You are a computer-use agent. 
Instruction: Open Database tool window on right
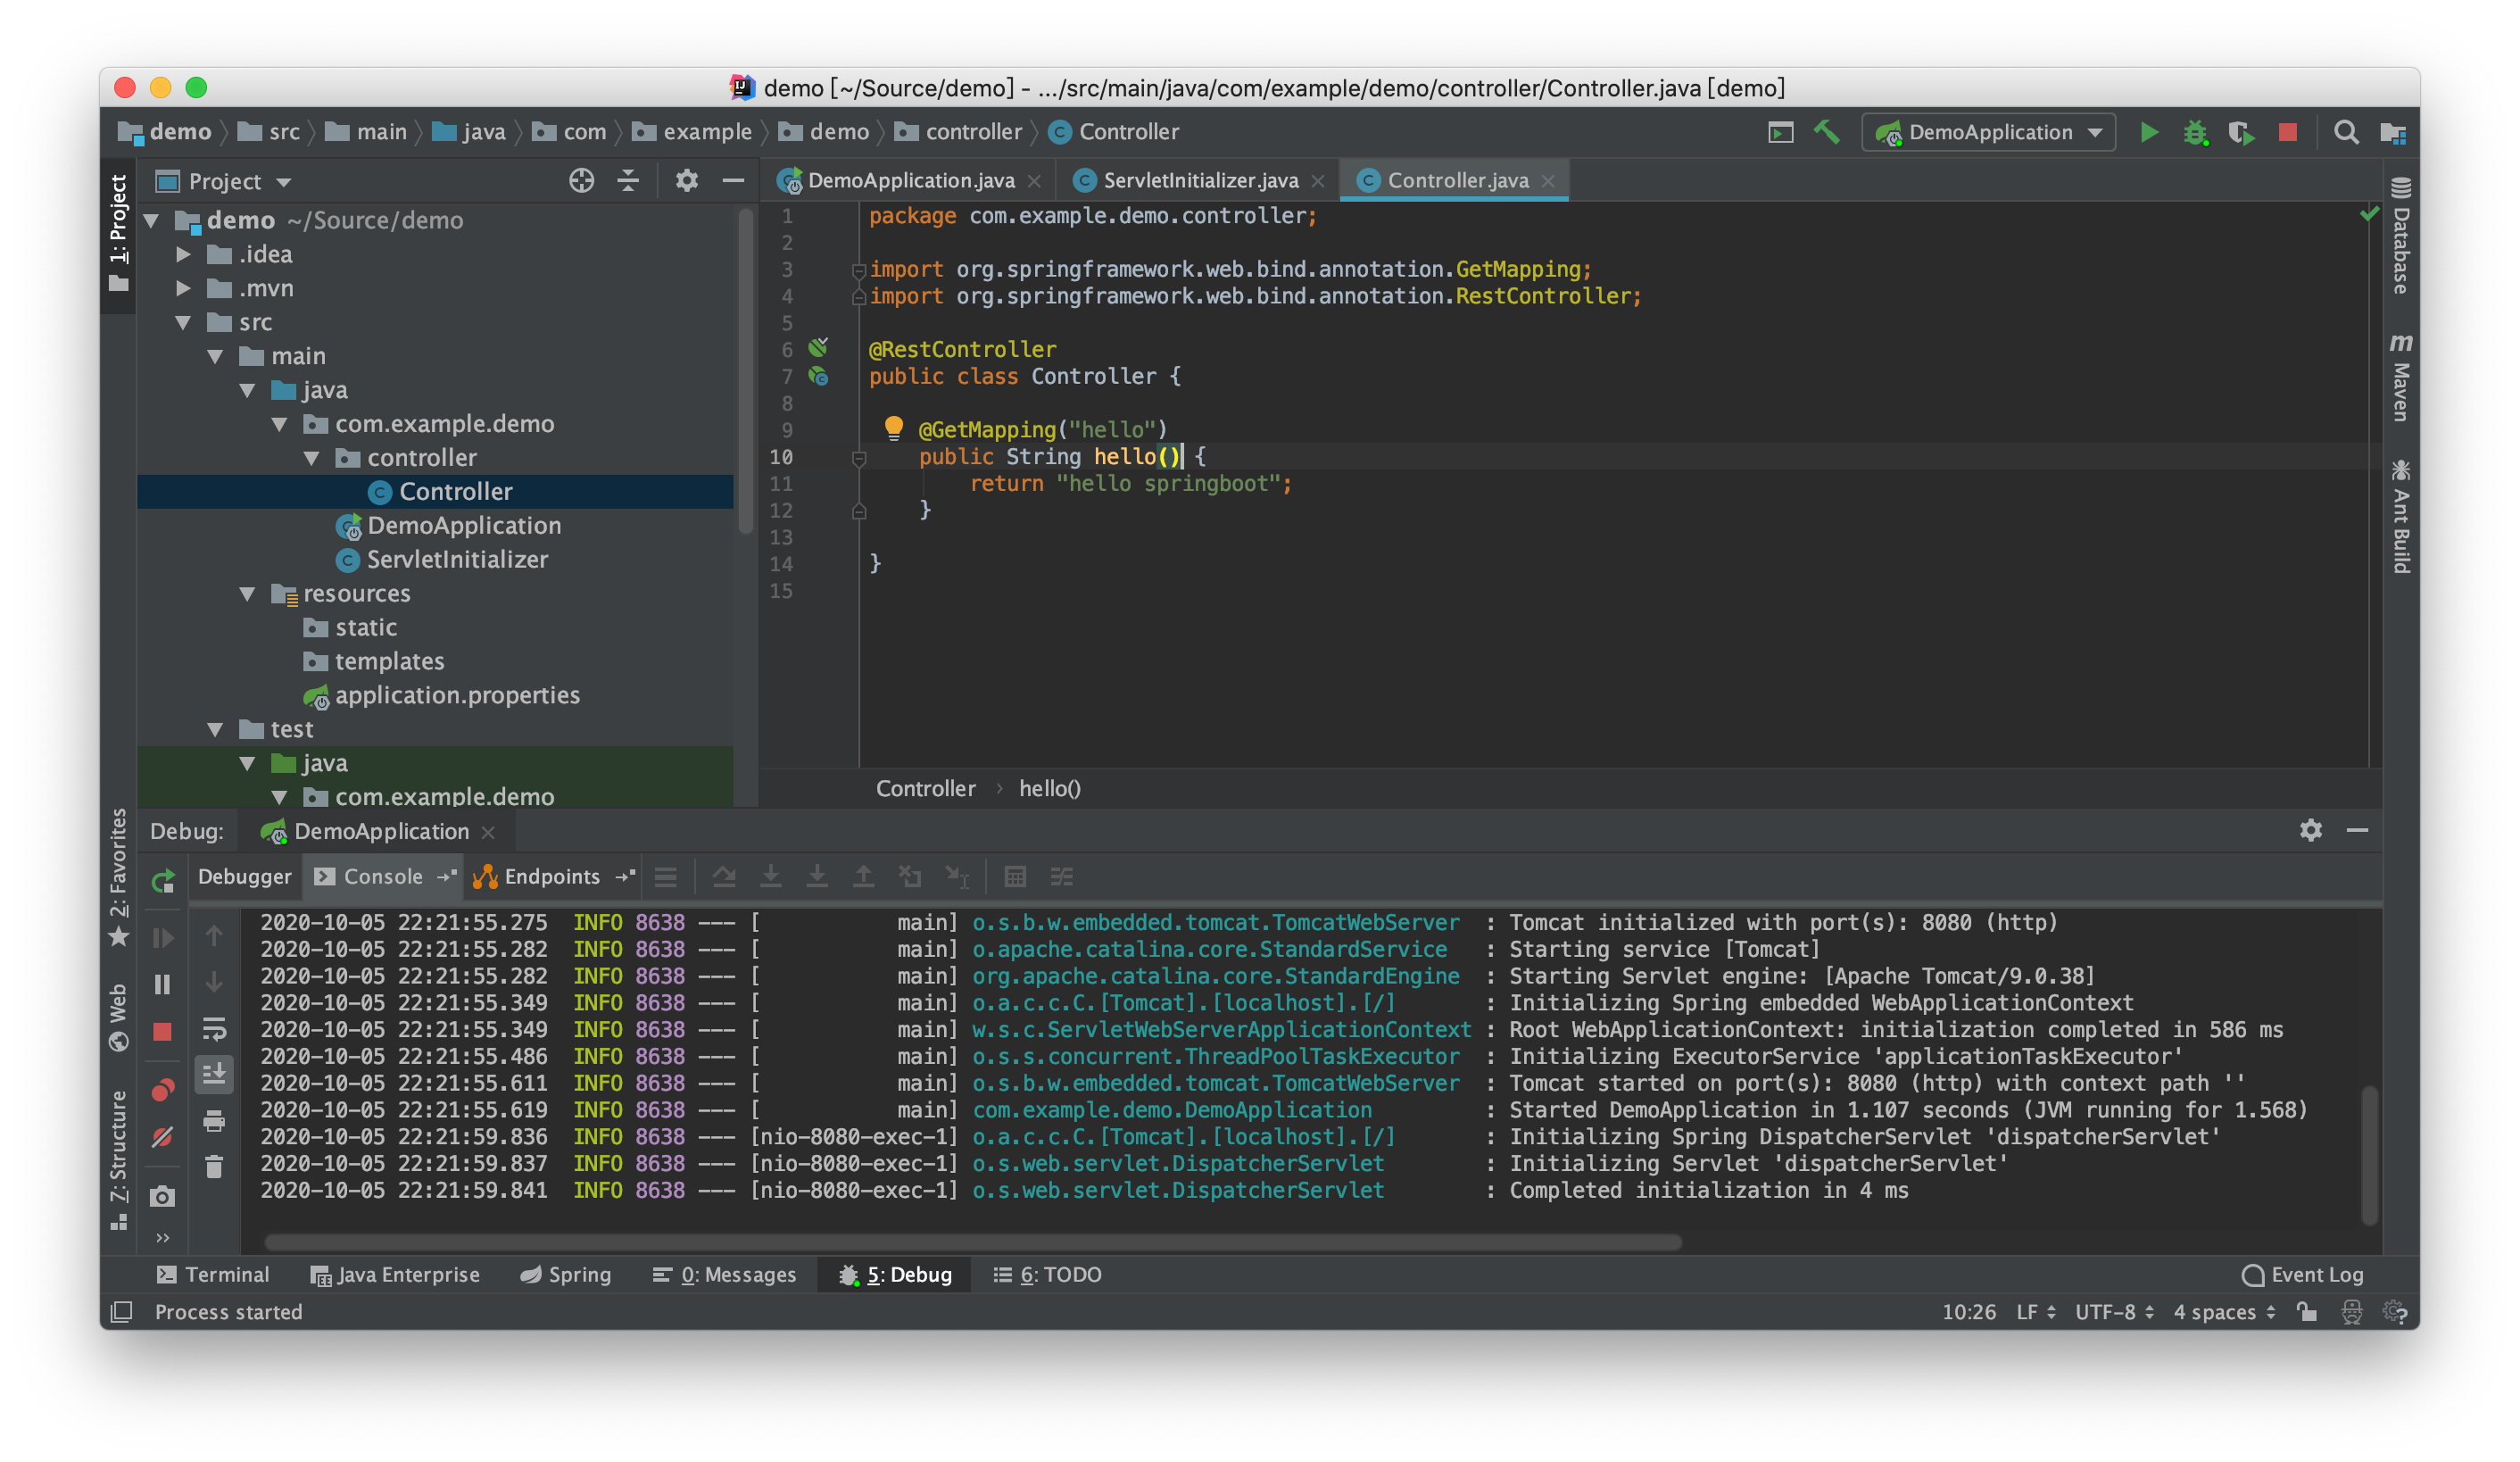(2400, 235)
